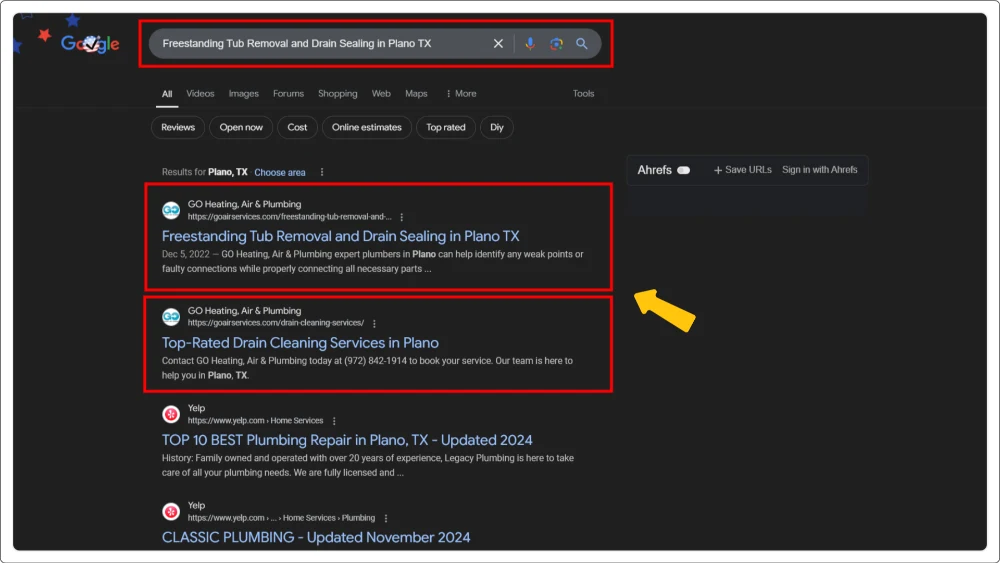
Task: Click Sign in with Ahrefs
Action: tap(820, 170)
